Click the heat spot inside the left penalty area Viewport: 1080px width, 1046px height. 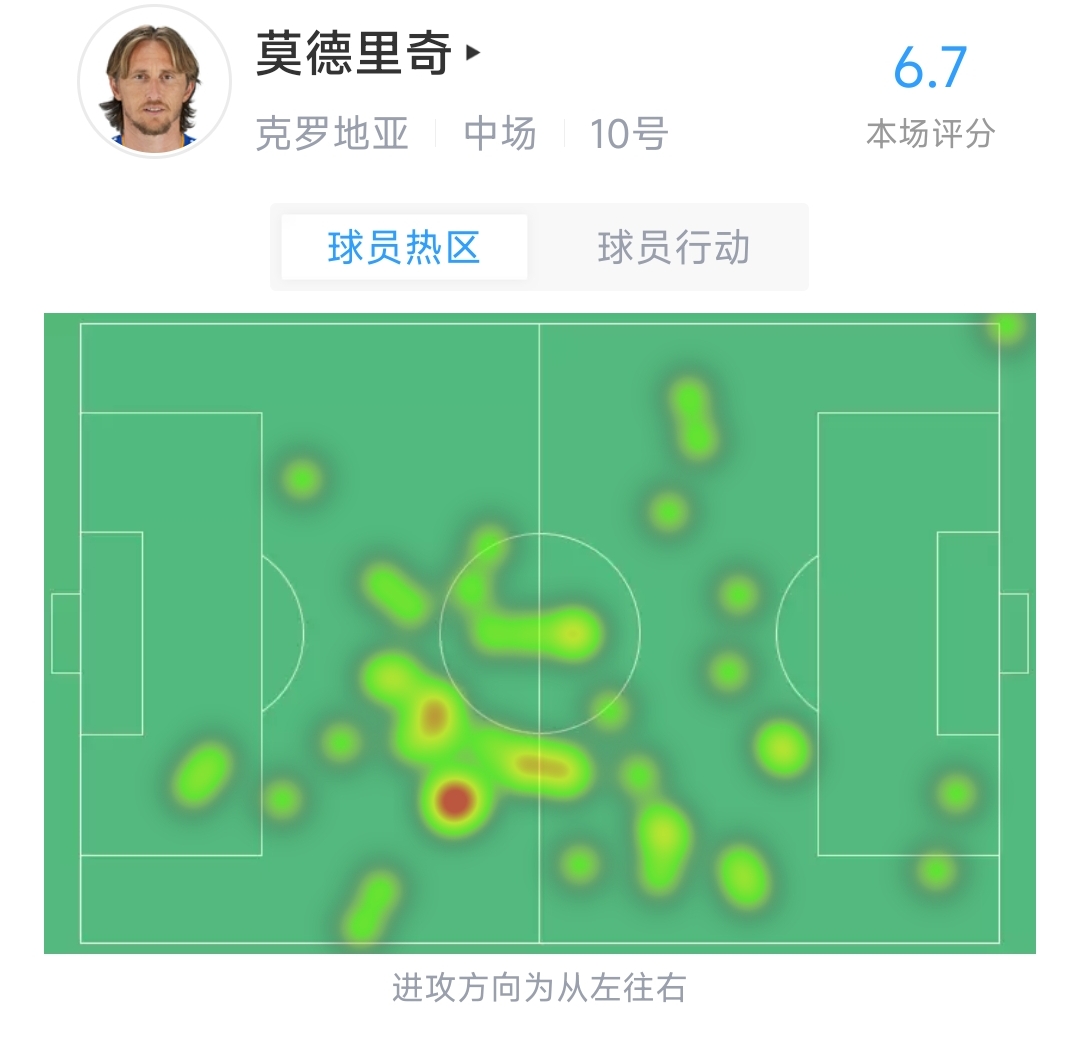202,773
